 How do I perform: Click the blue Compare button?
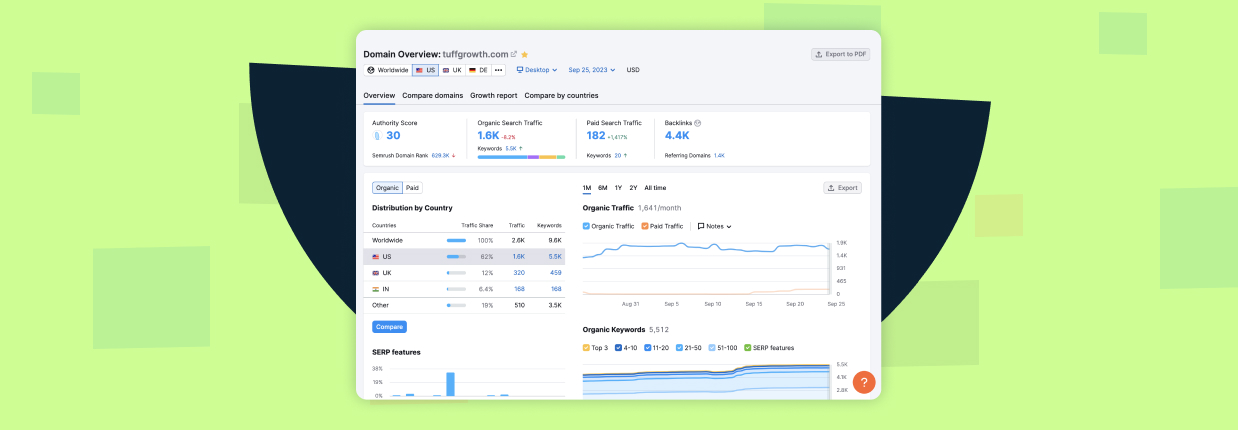[389, 327]
